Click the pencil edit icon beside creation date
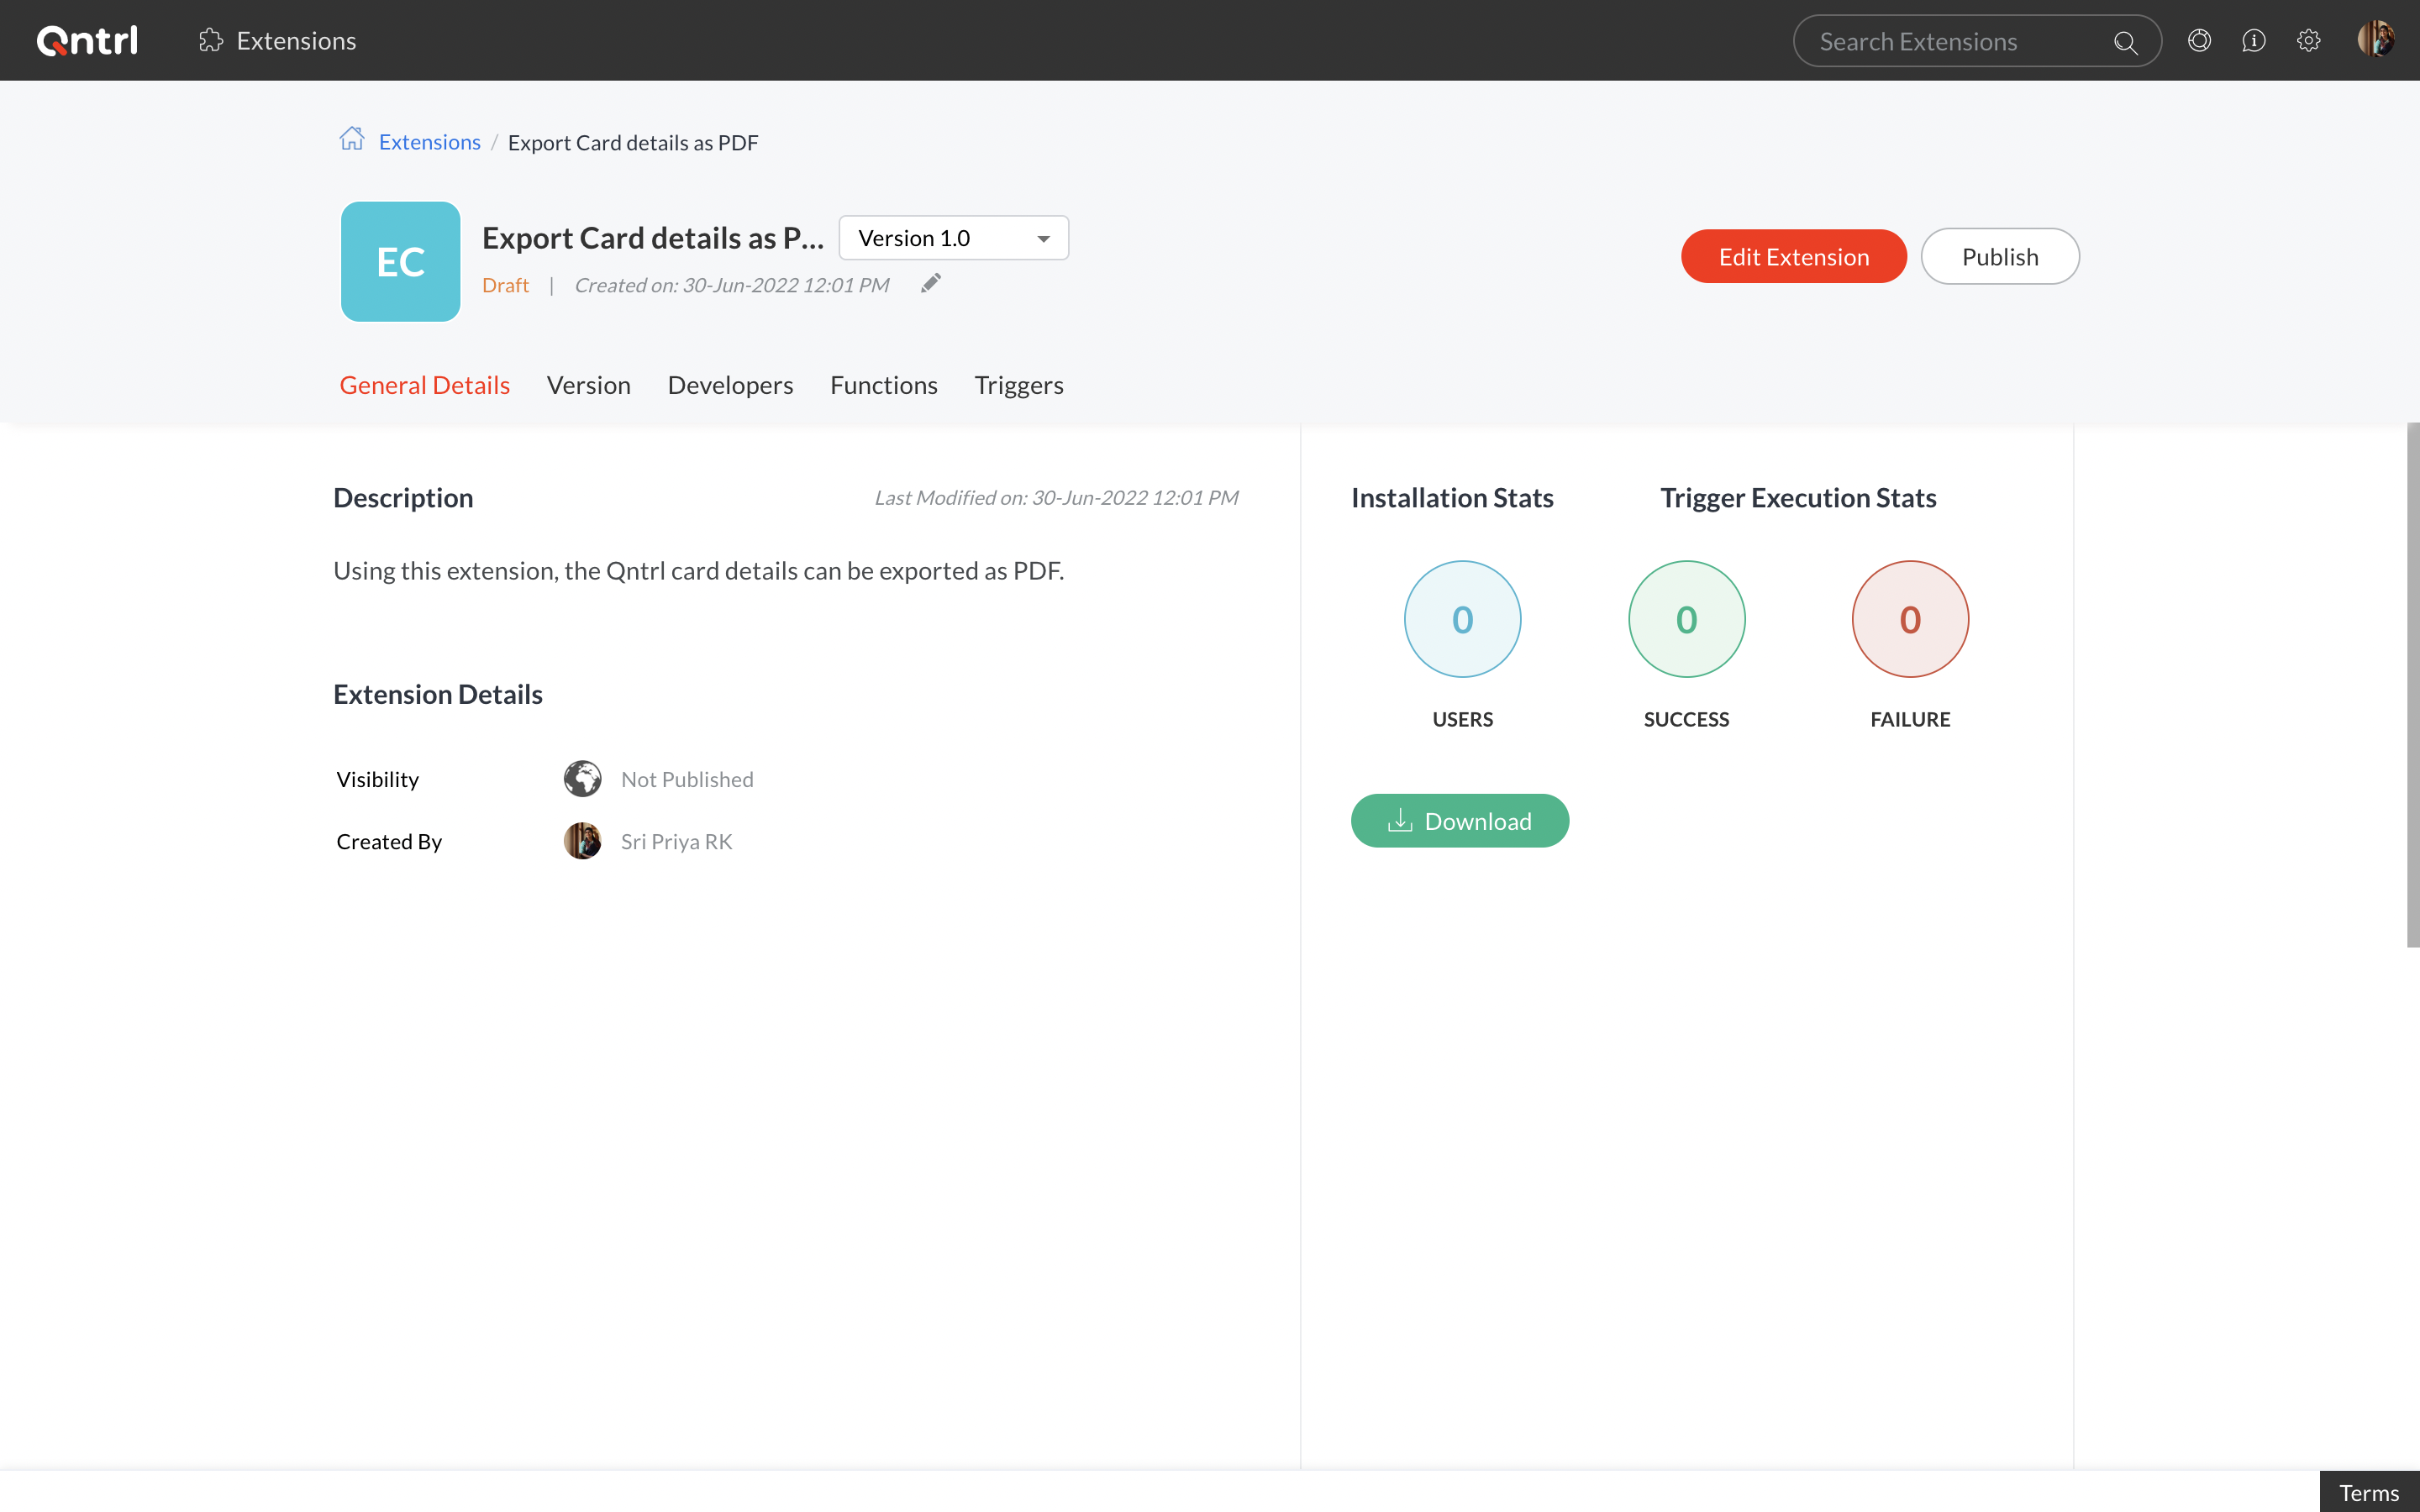This screenshot has width=2420, height=1512. pos(931,284)
